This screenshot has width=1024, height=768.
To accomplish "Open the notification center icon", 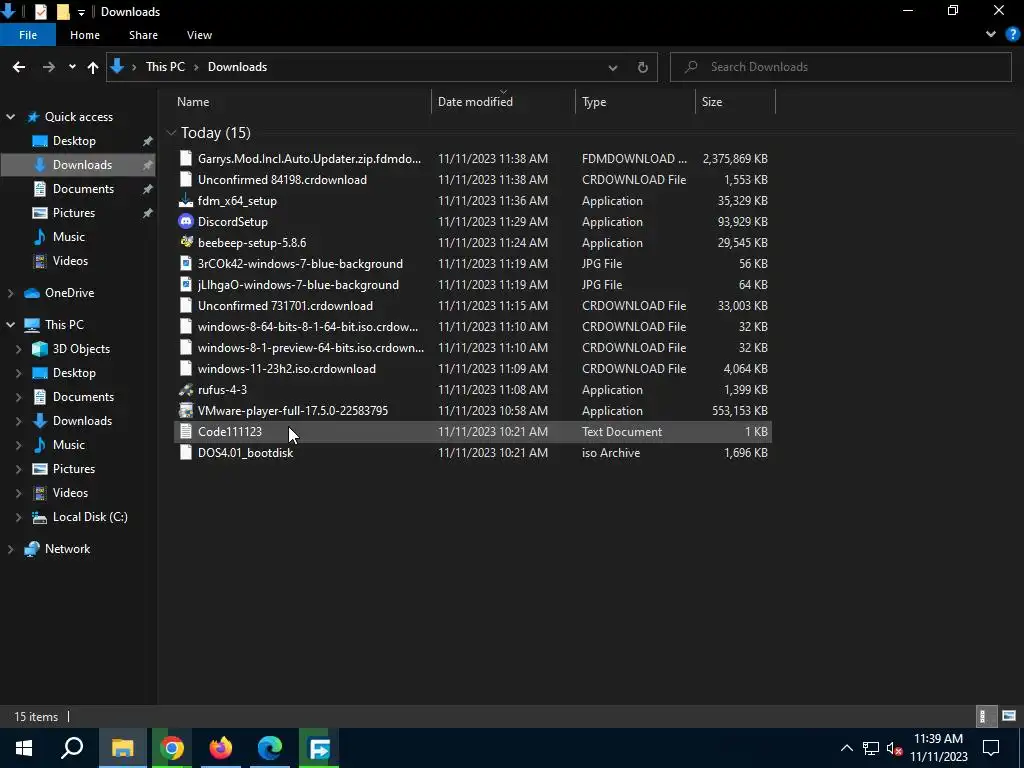I will click(x=991, y=748).
